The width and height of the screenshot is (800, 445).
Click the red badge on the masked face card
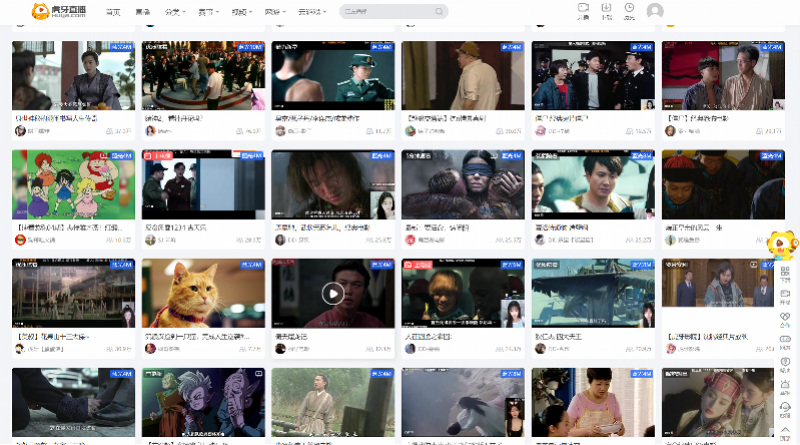pyautogui.click(x=418, y=264)
